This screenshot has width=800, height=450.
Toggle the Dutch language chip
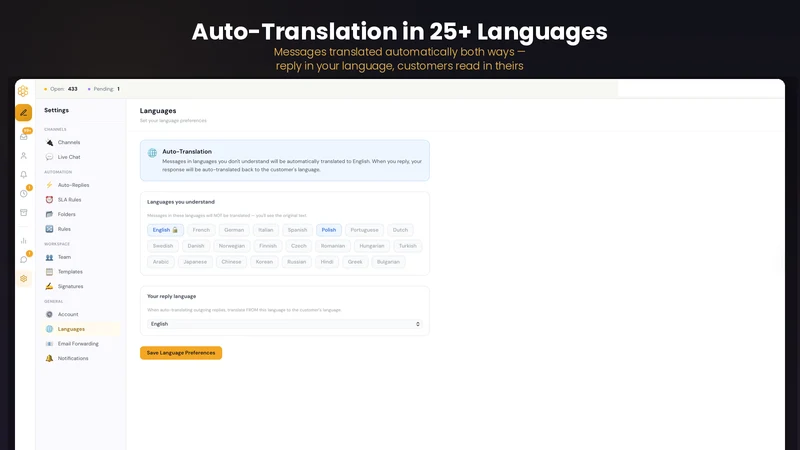pos(401,230)
